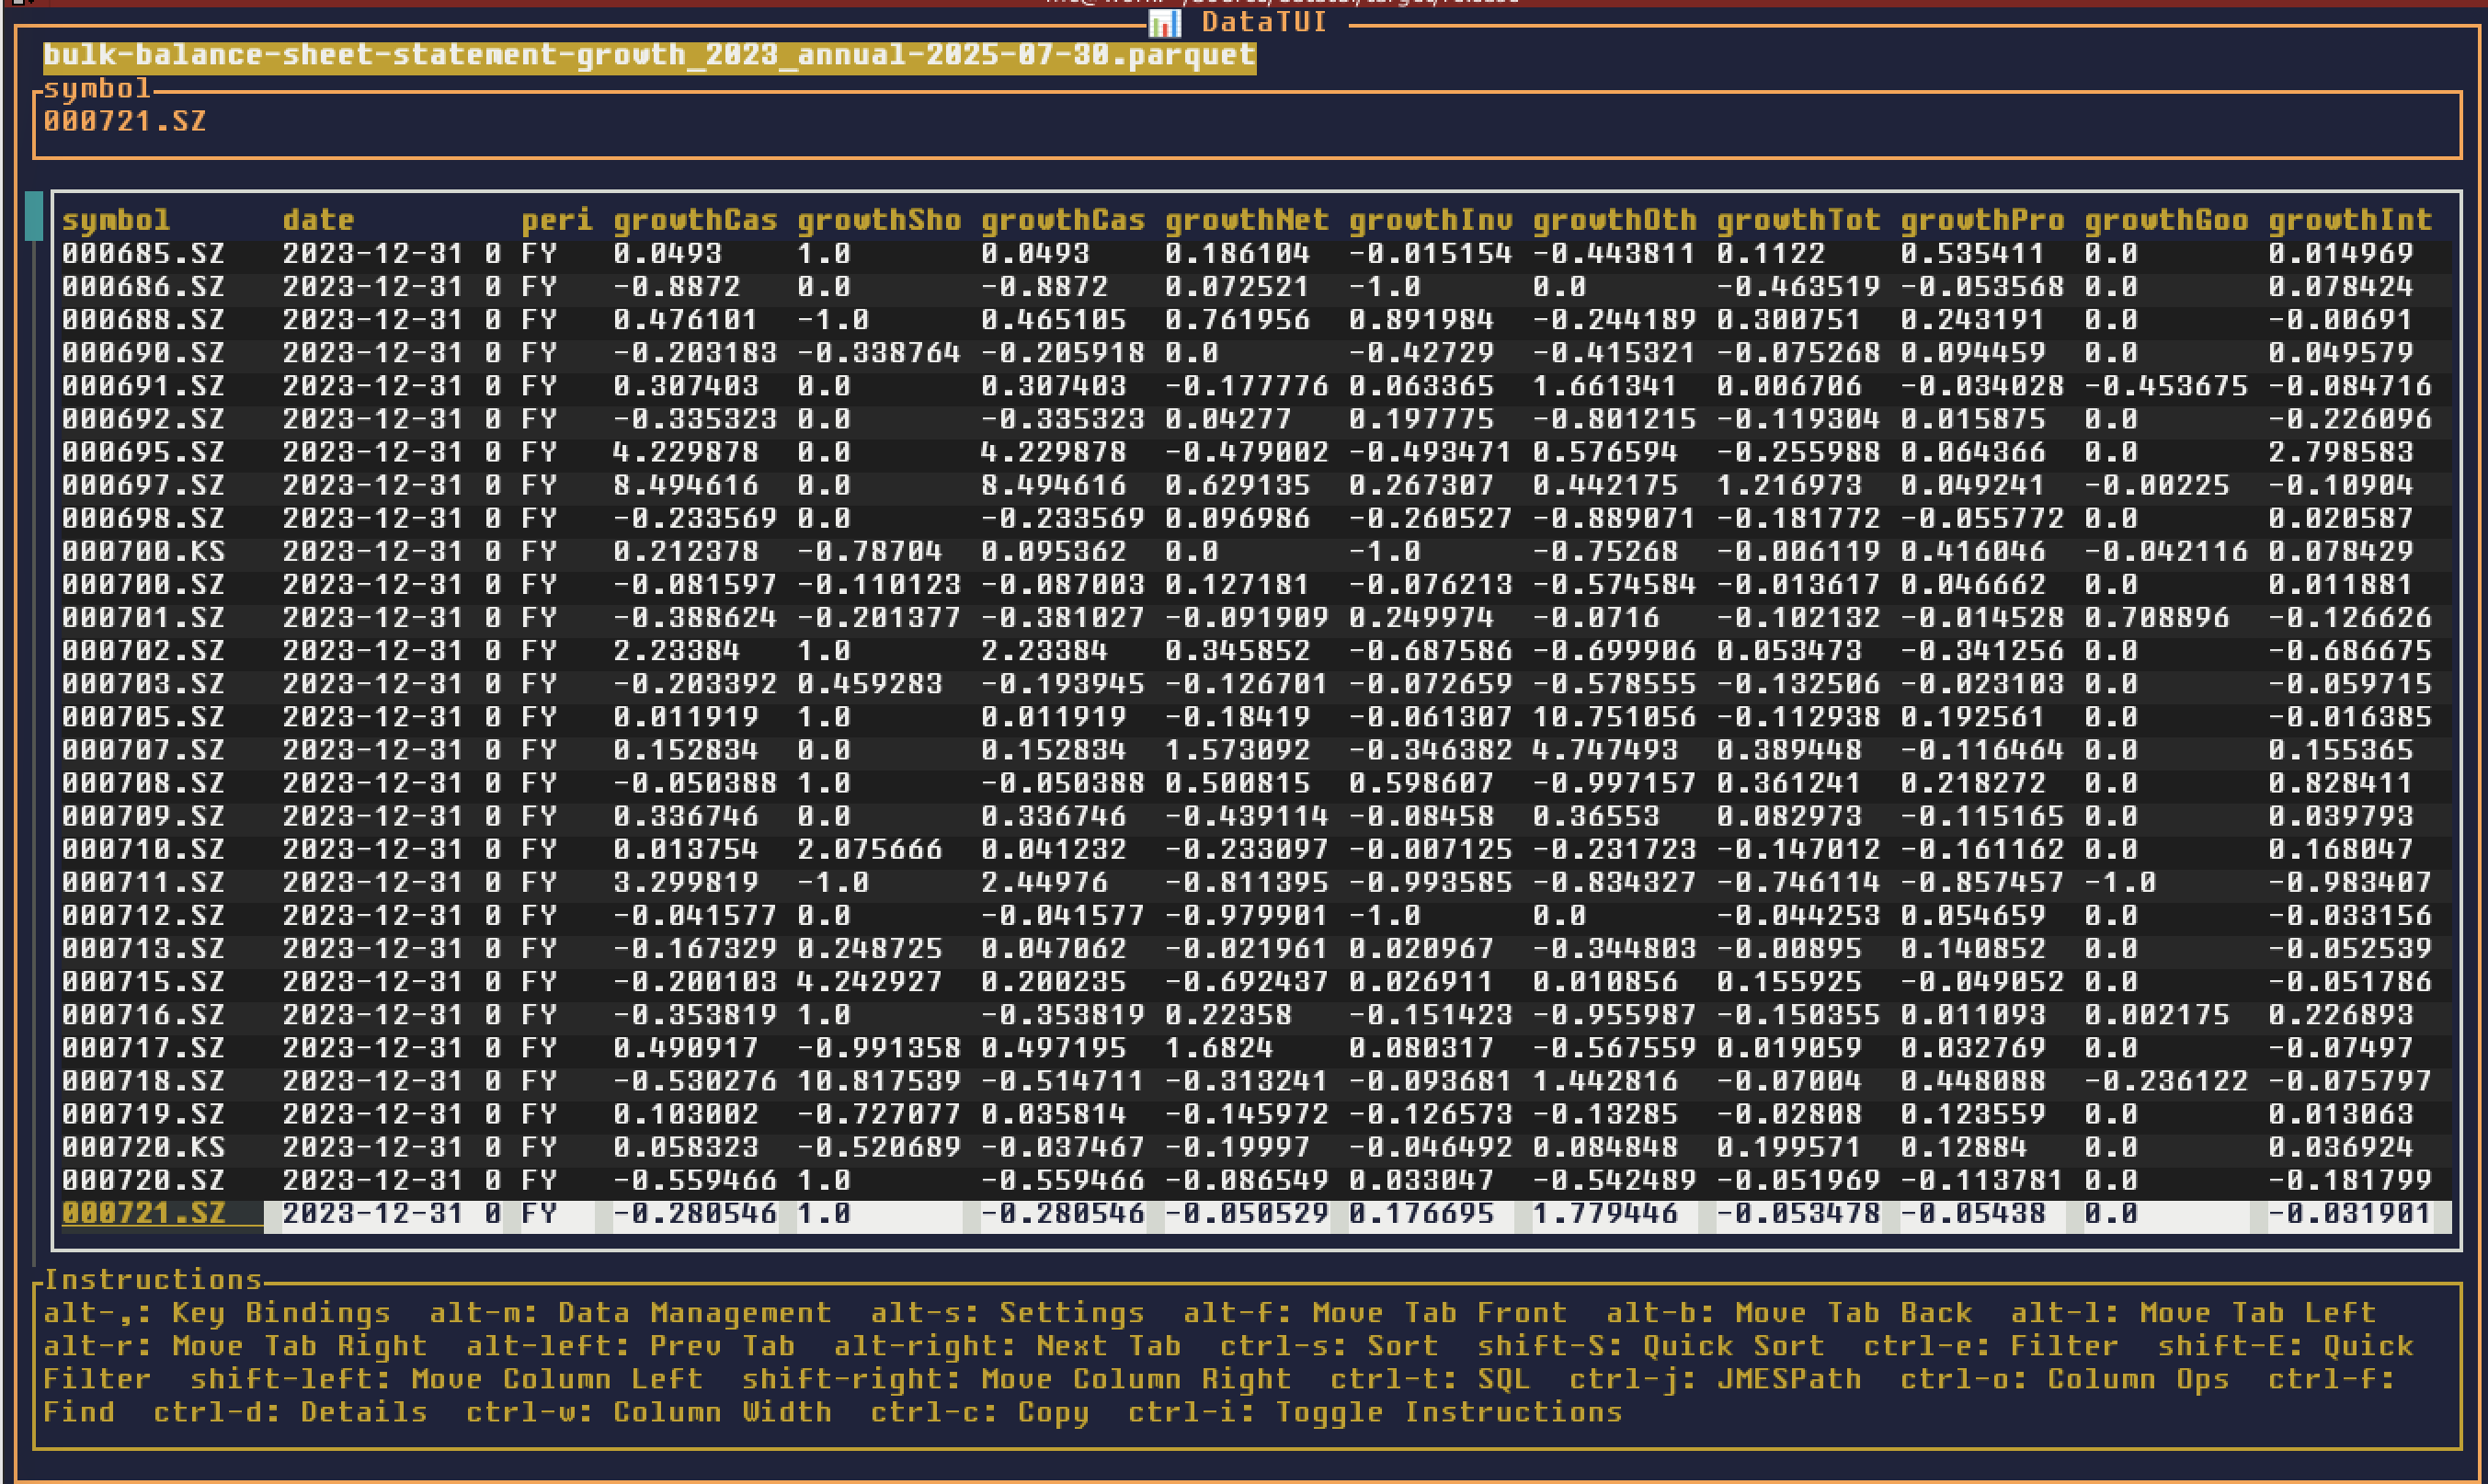This screenshot has height=1484, width=2488.
Task: Click the growthInt column header
Action: click(x=2349, y=220)
